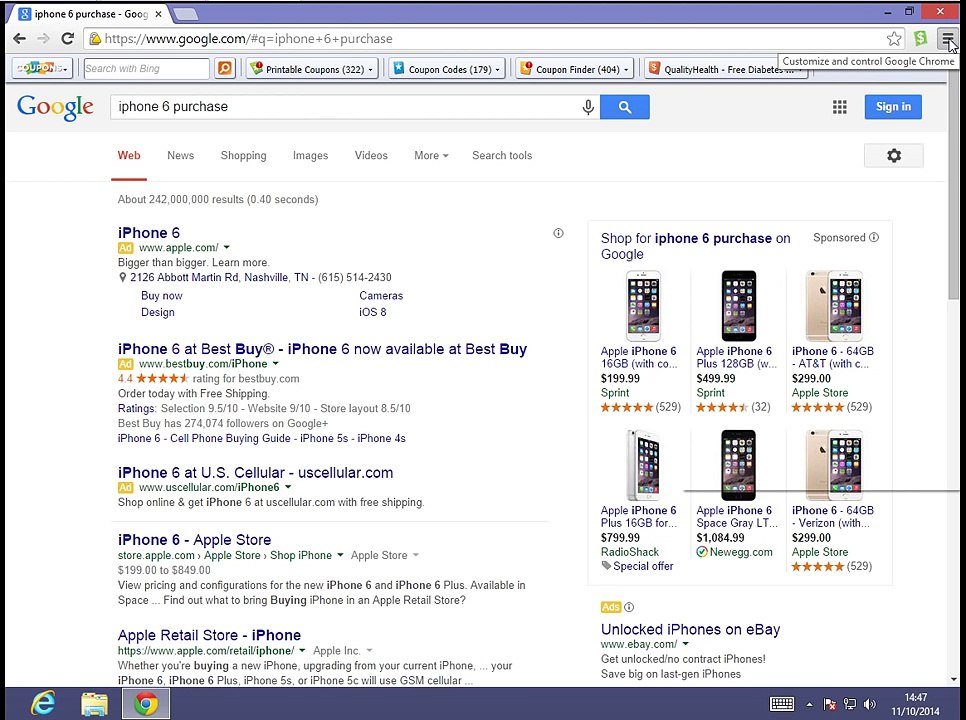Viewport: 966px width, 720px height.
Task: Switch to the Videos tab
Action: tap(371, 155)
